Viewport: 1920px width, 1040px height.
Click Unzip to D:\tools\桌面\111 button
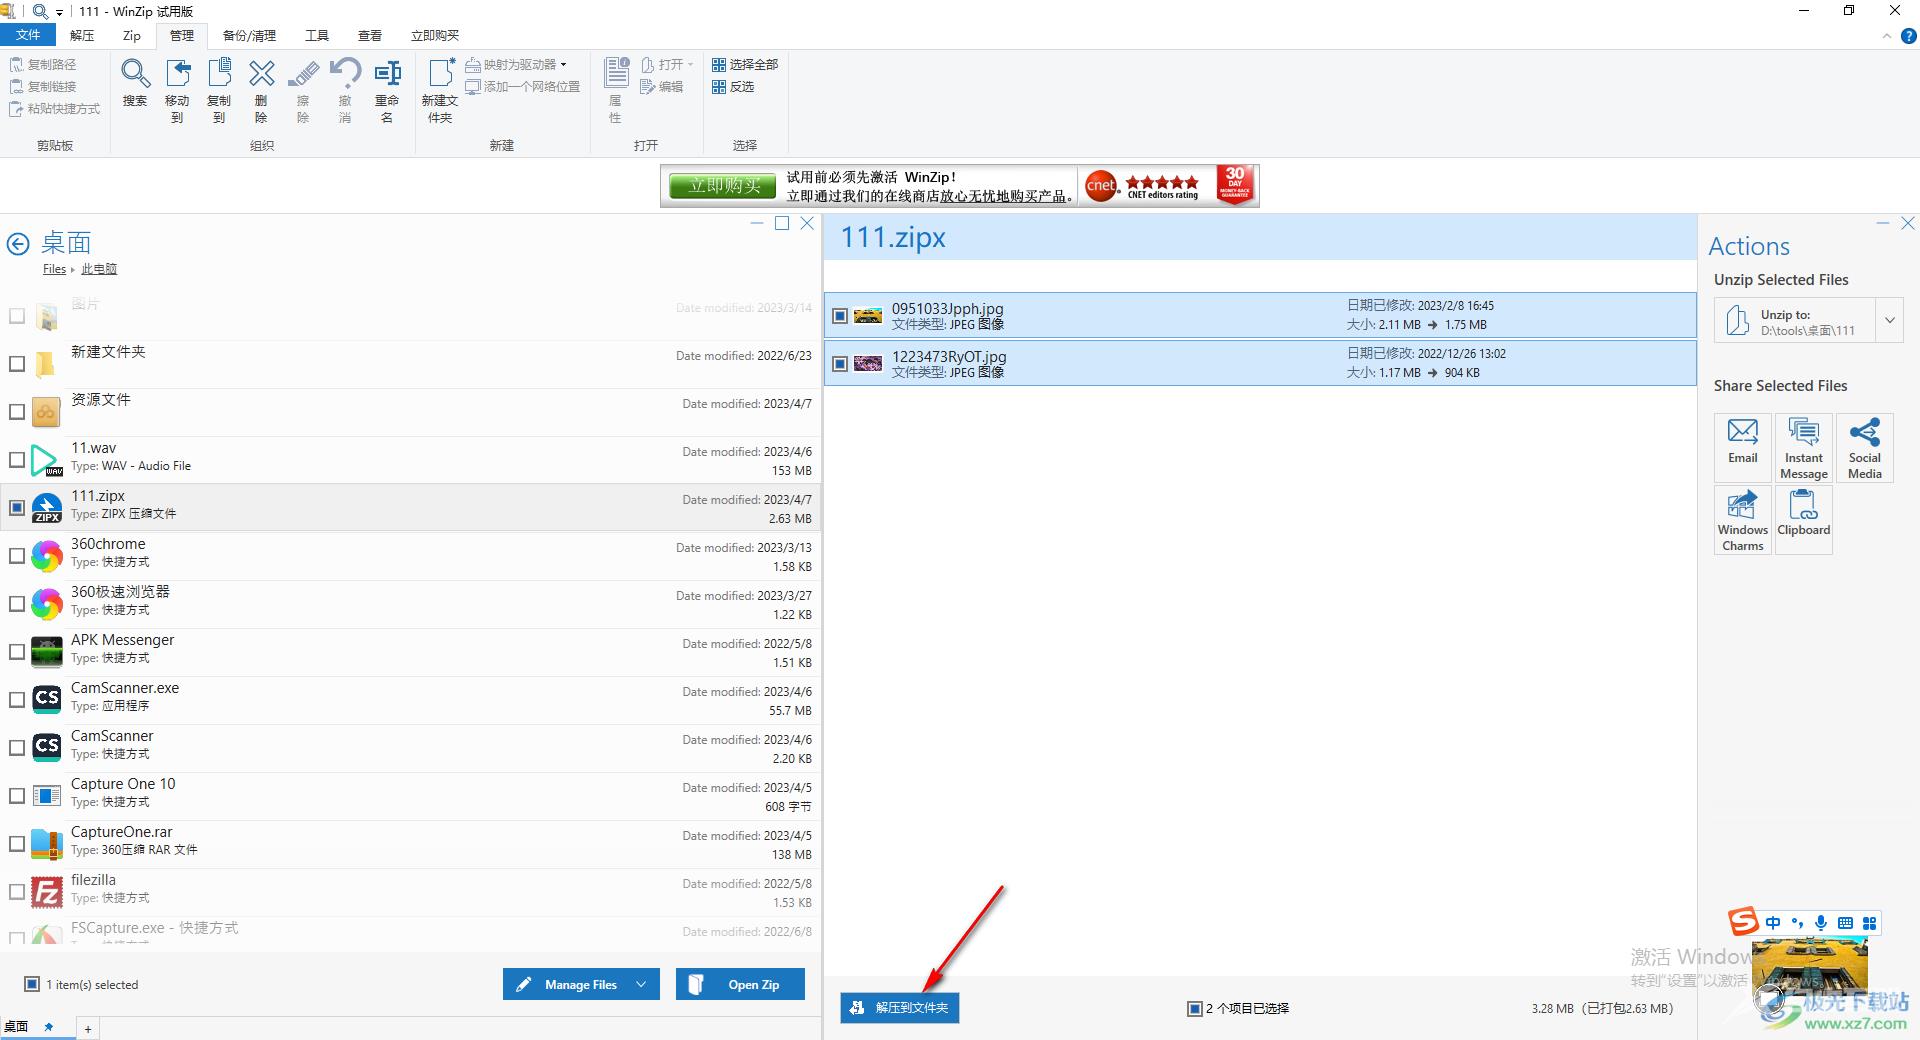[1795, 321]
